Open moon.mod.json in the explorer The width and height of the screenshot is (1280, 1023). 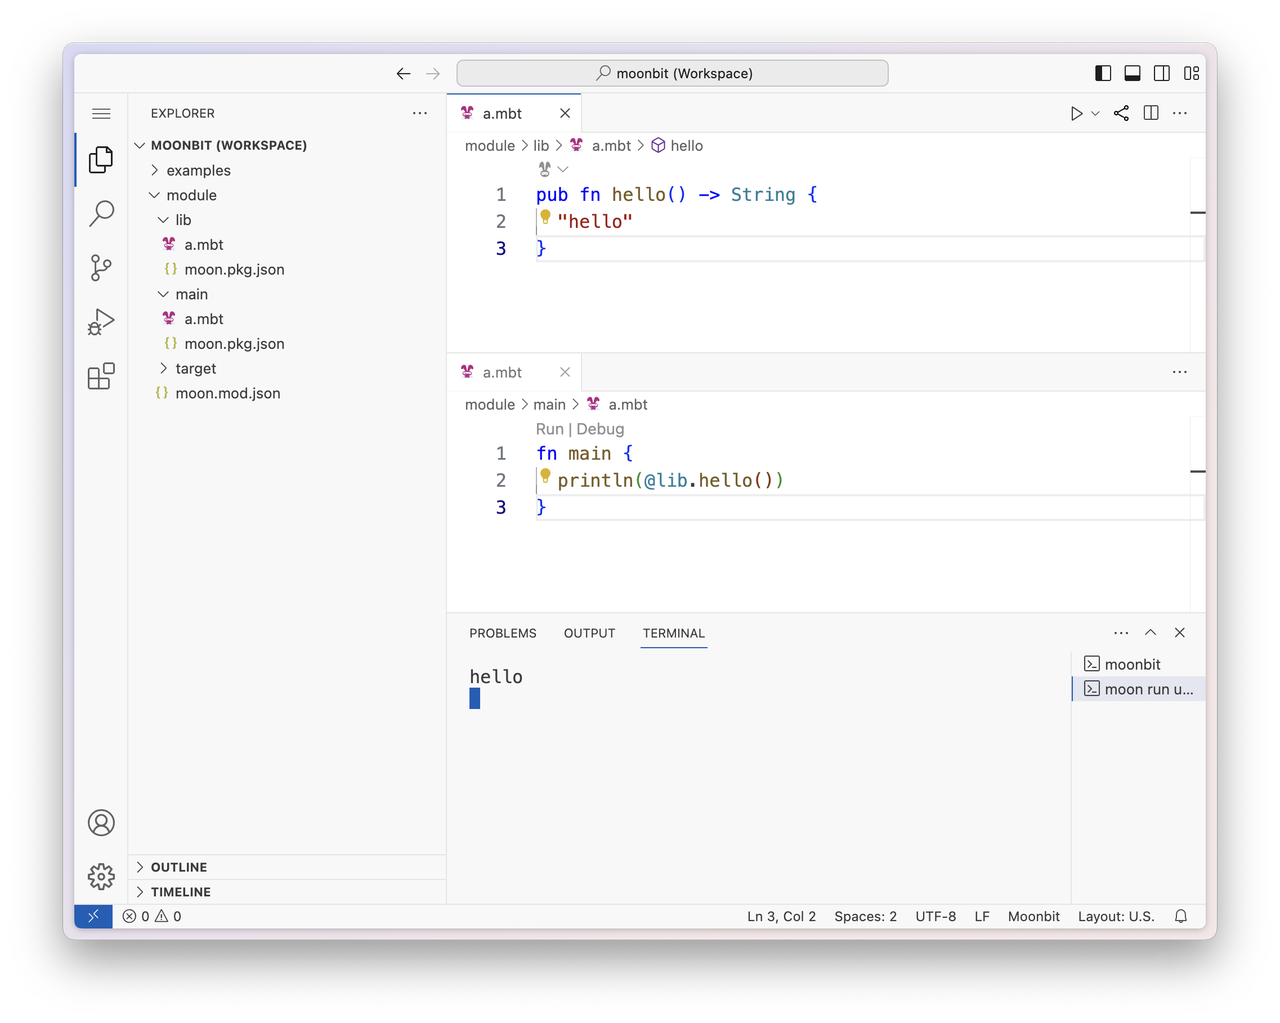click(227, 393)
